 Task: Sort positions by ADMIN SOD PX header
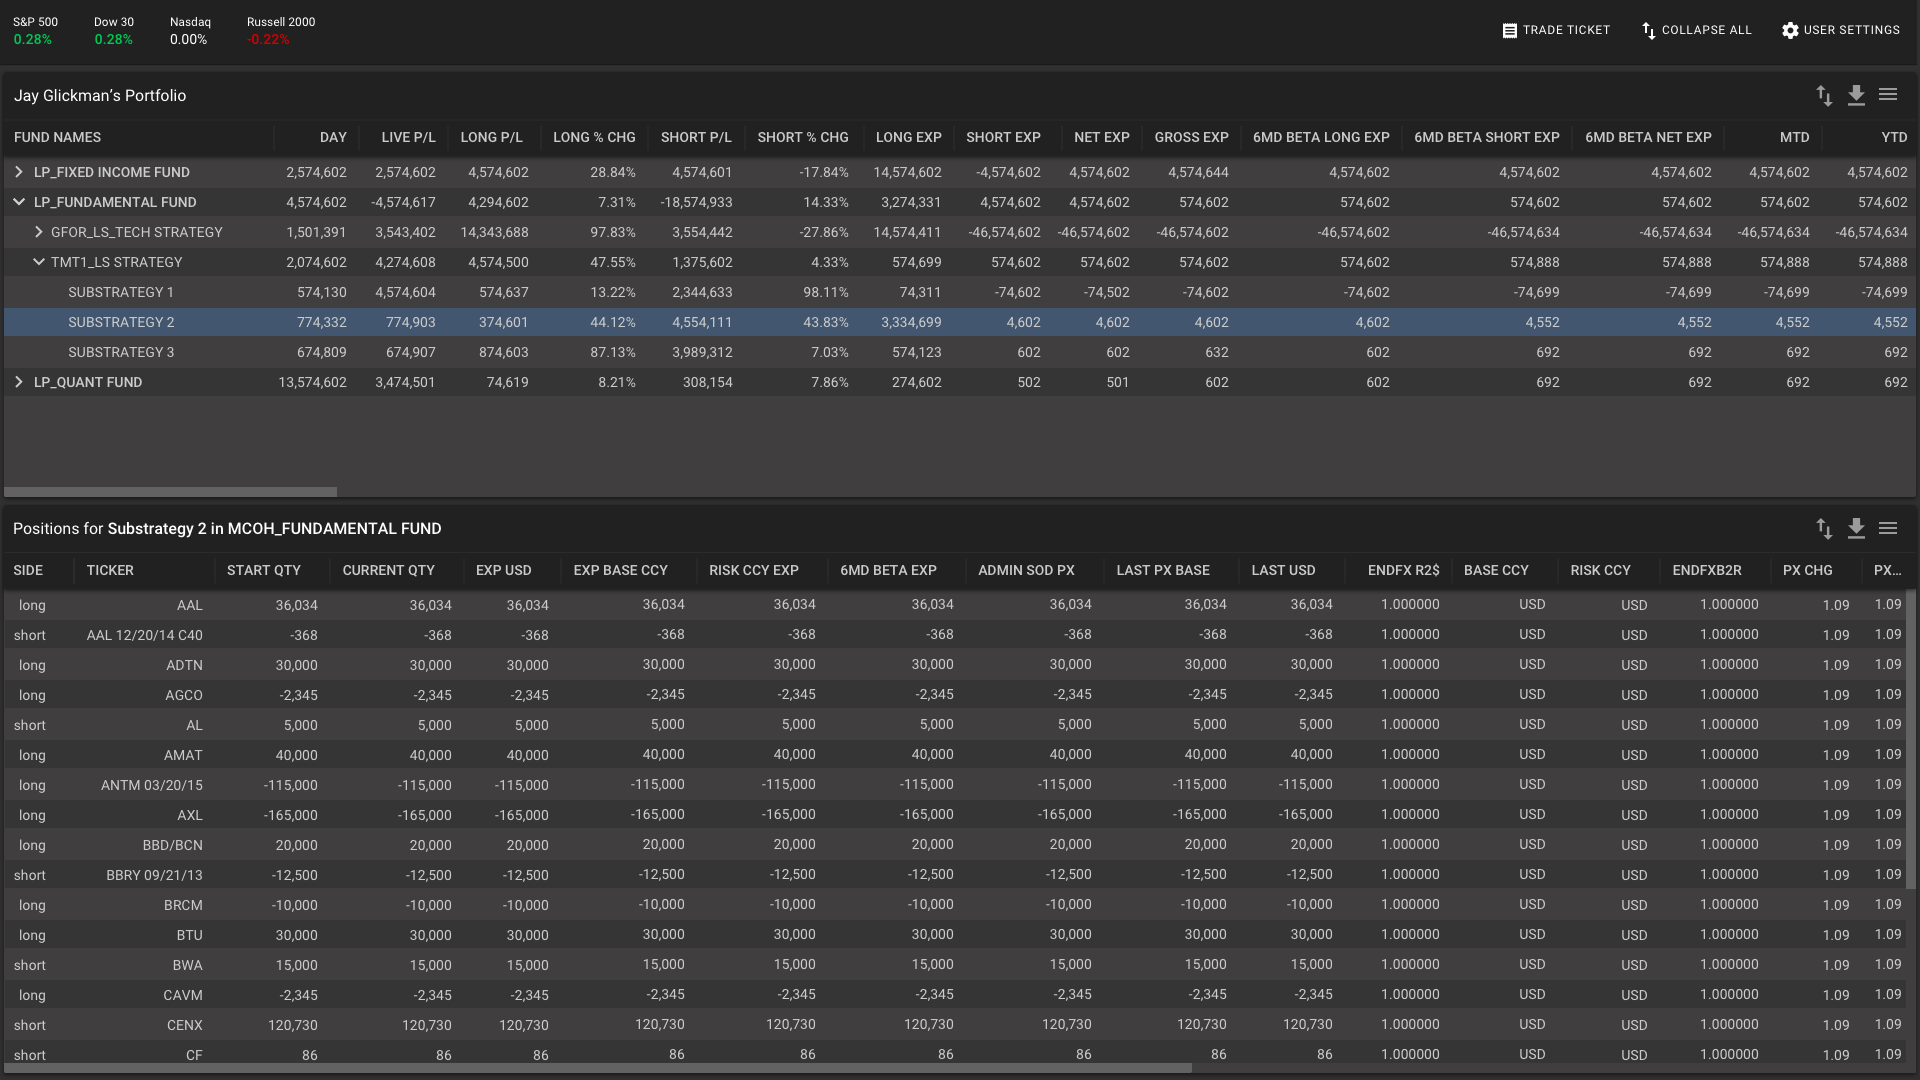pos(1026,570)
